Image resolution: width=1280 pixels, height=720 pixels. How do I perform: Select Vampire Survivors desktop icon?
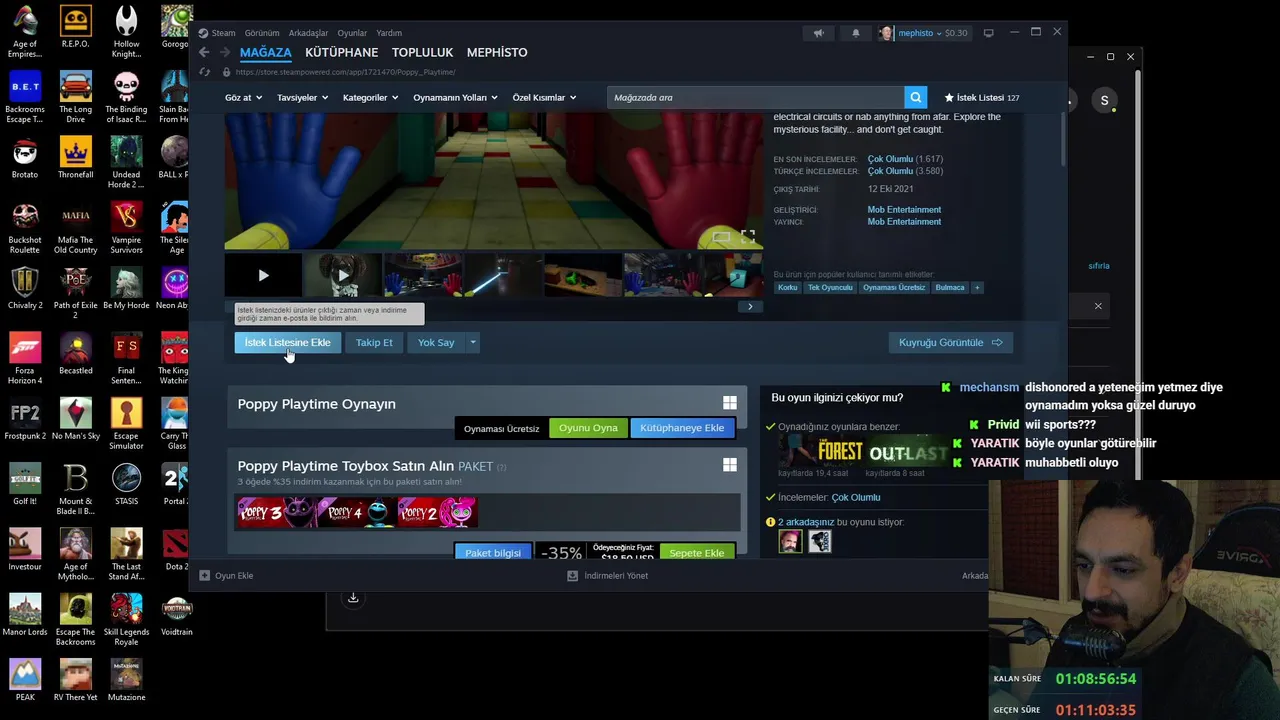(x=126, y=228)
